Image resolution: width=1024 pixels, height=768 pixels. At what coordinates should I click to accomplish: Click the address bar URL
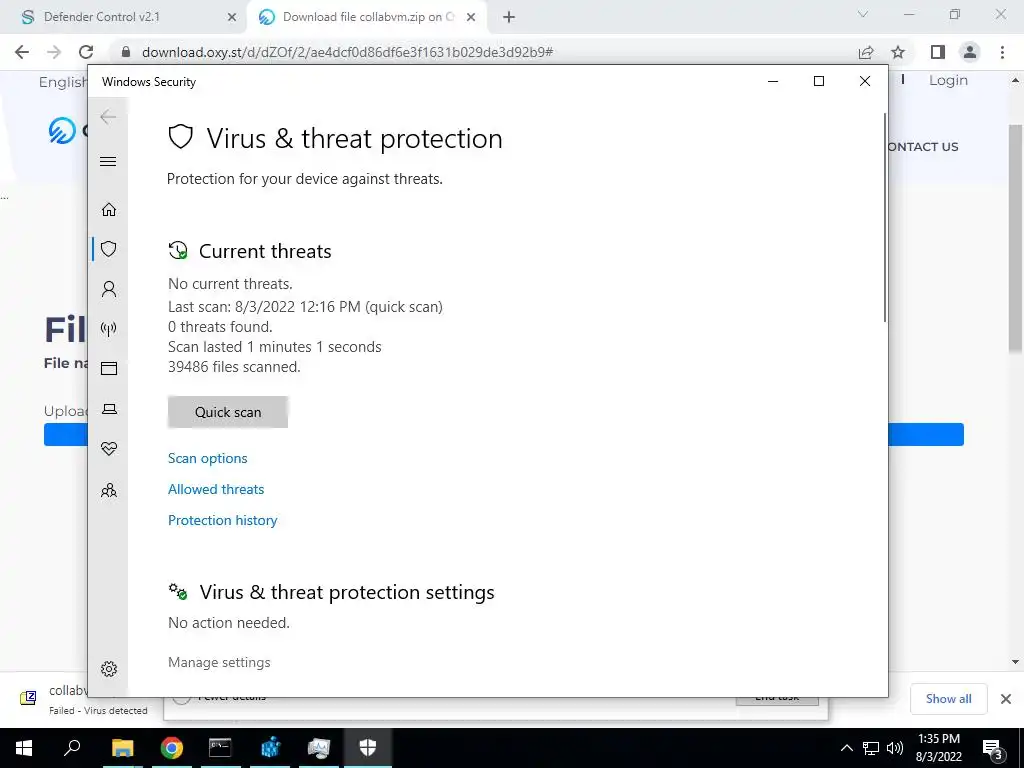(x=347, y=52)
